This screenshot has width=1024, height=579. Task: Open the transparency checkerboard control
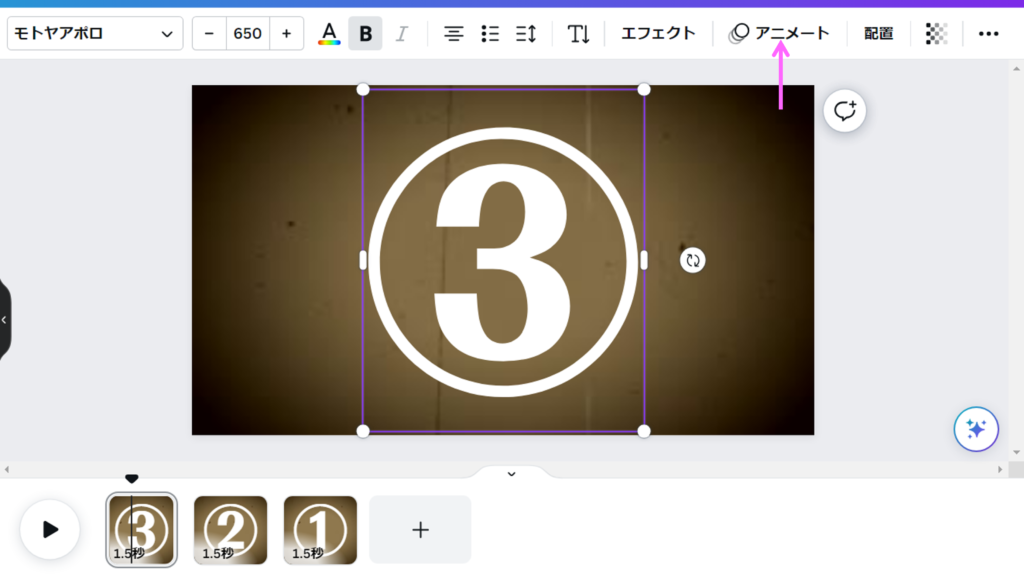[936, 34]
